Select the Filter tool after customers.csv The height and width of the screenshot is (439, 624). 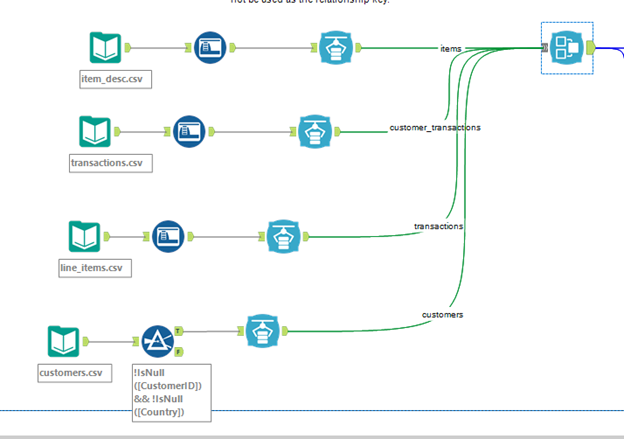point(158,341)
